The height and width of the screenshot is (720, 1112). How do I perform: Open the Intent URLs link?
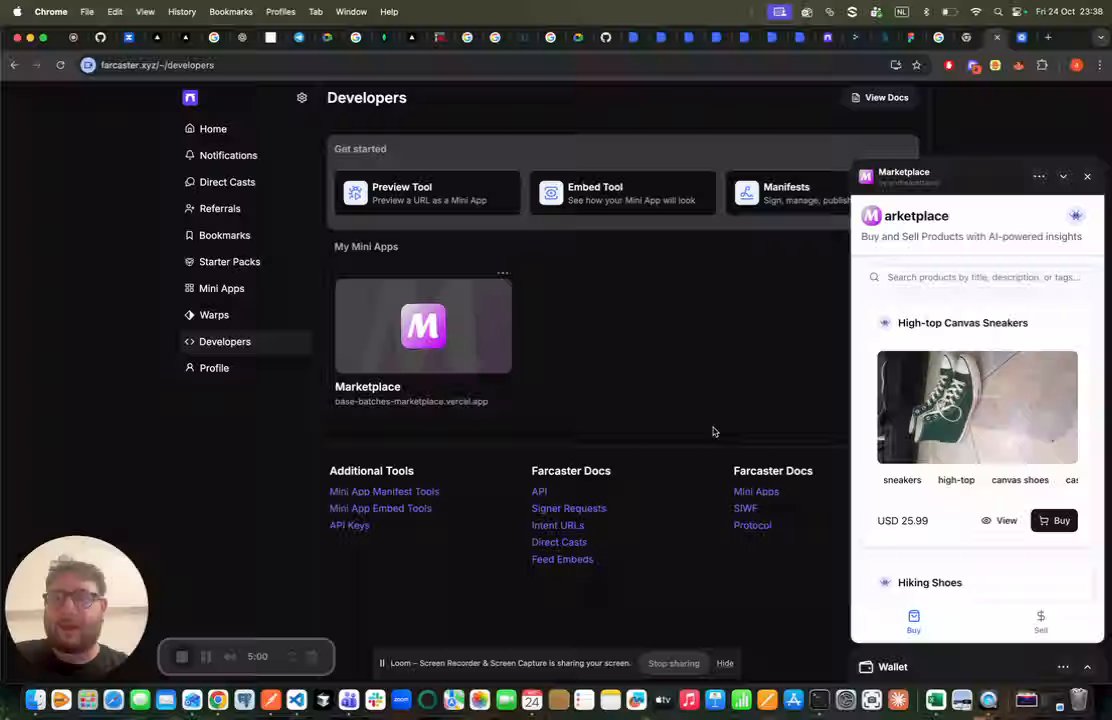[558, 526]
